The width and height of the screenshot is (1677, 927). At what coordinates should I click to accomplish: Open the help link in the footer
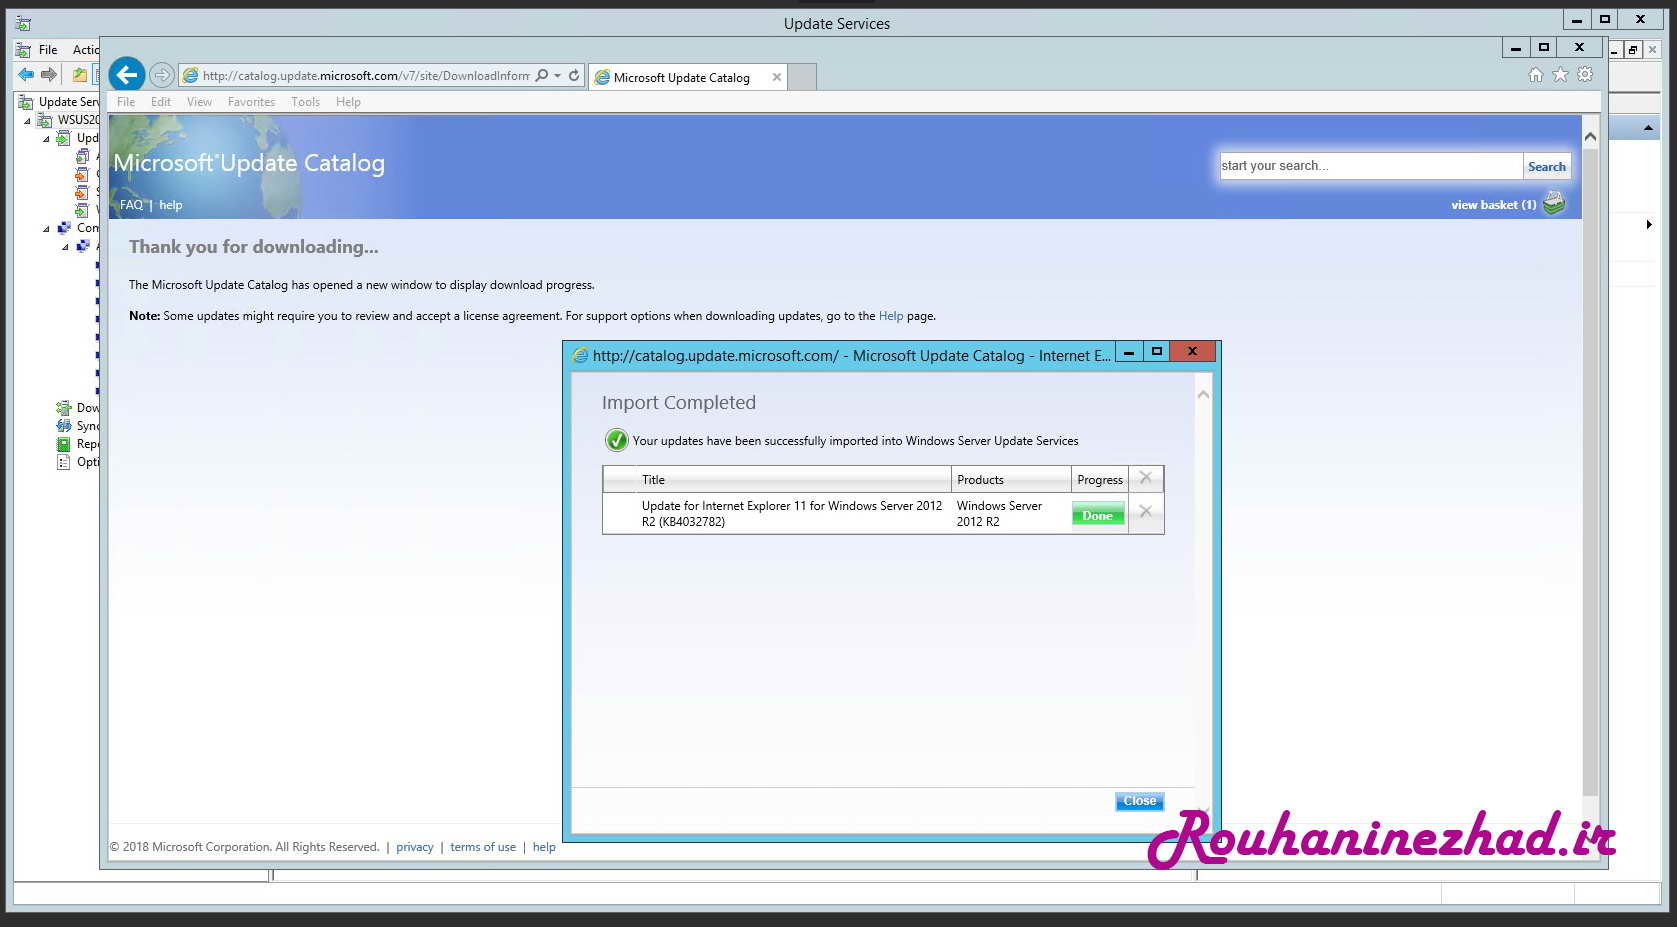(544, 847)
